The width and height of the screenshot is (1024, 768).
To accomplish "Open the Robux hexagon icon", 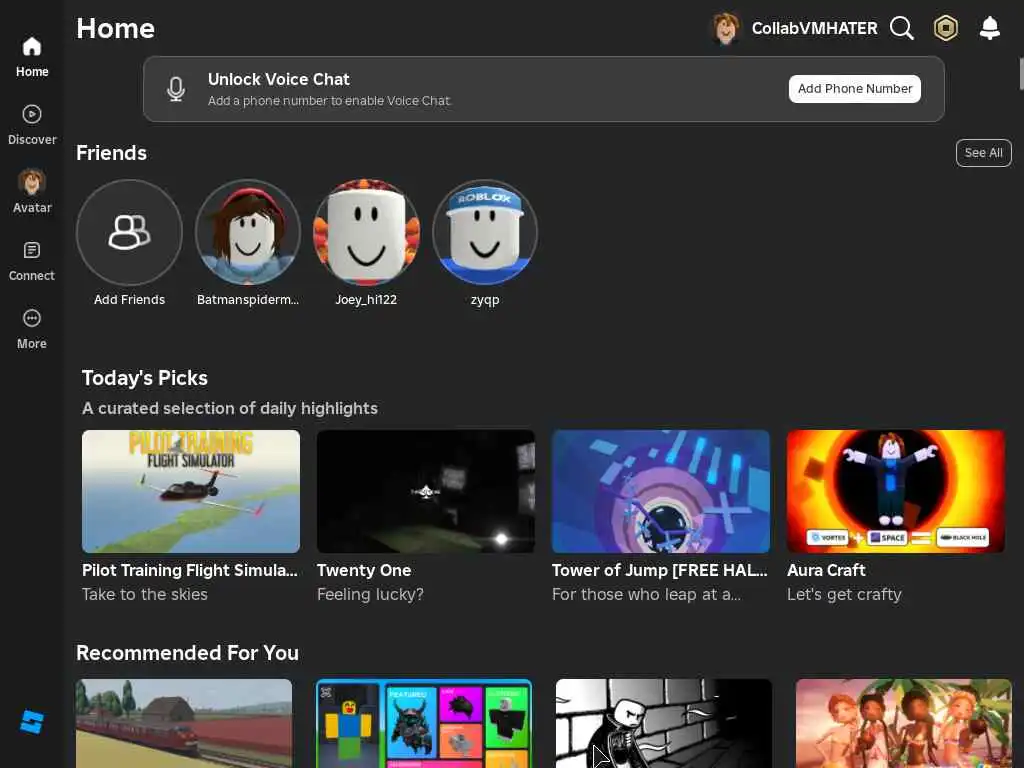I will pos(945,28).
